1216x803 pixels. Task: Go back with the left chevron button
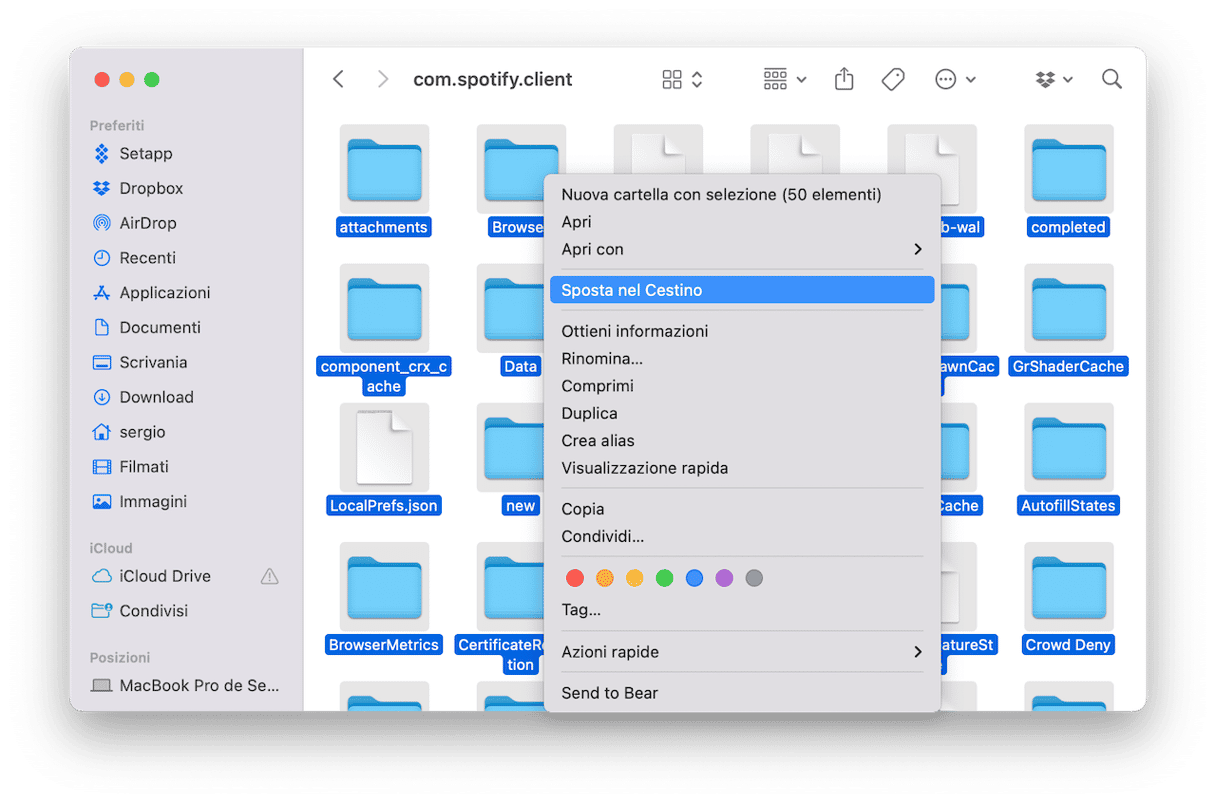tap(338, 79)
